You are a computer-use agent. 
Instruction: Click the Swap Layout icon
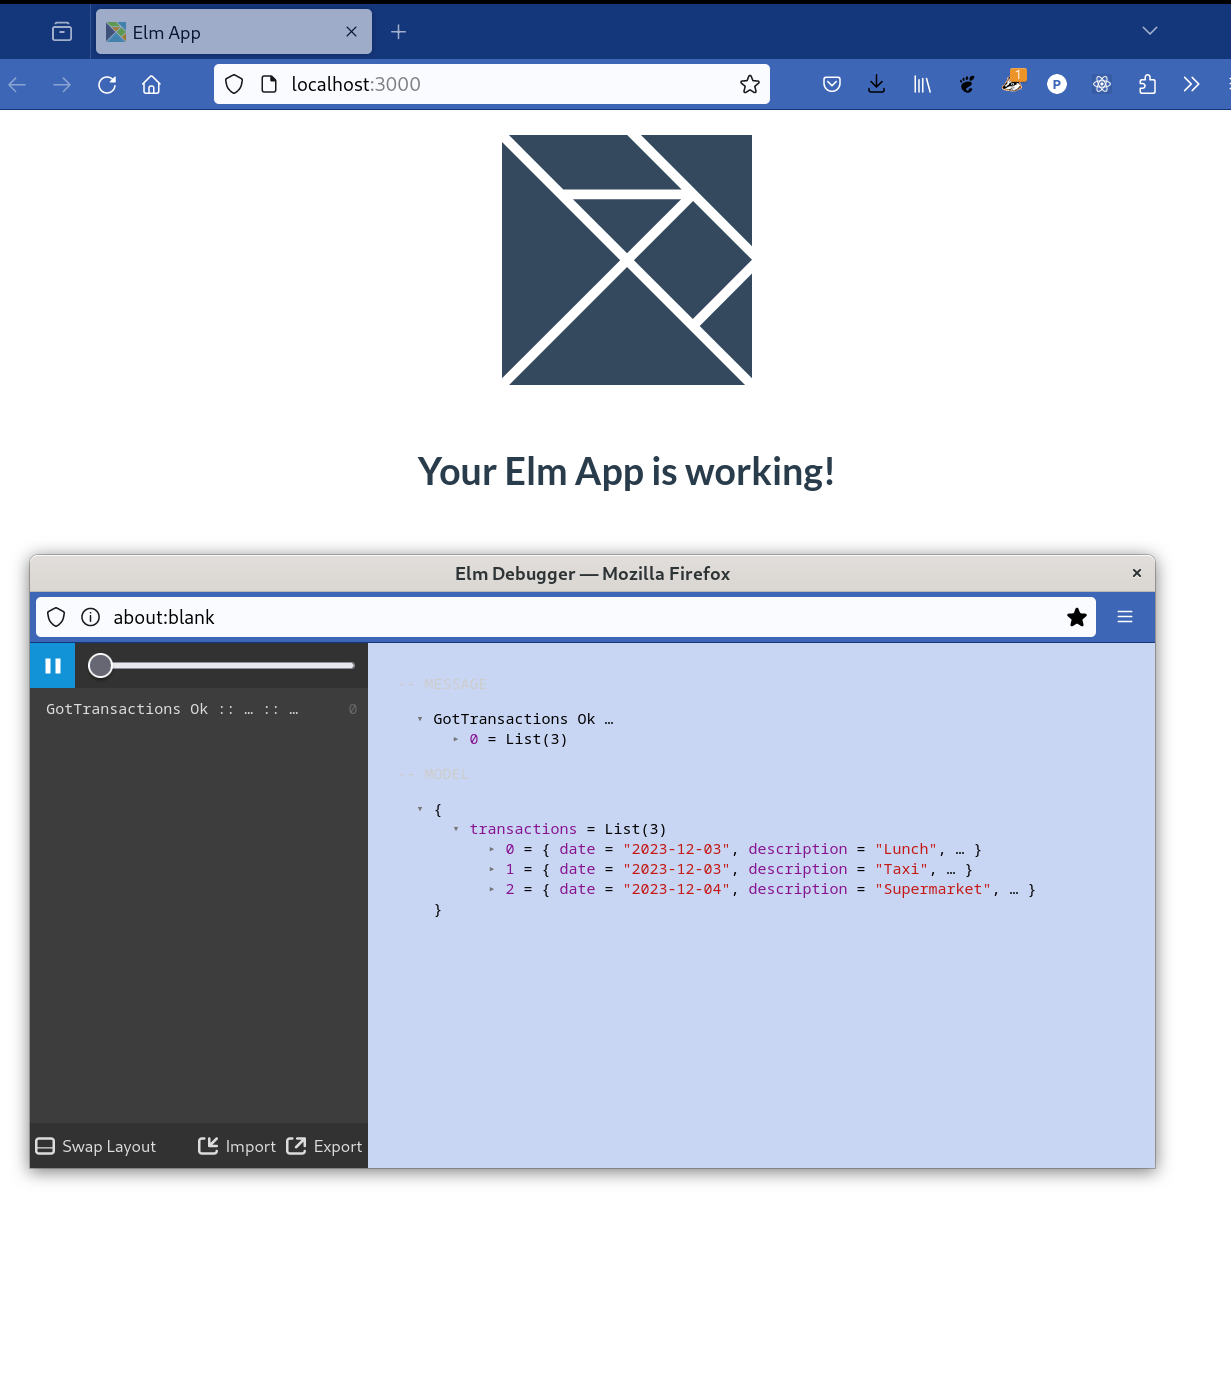(x=45, y=1146)
